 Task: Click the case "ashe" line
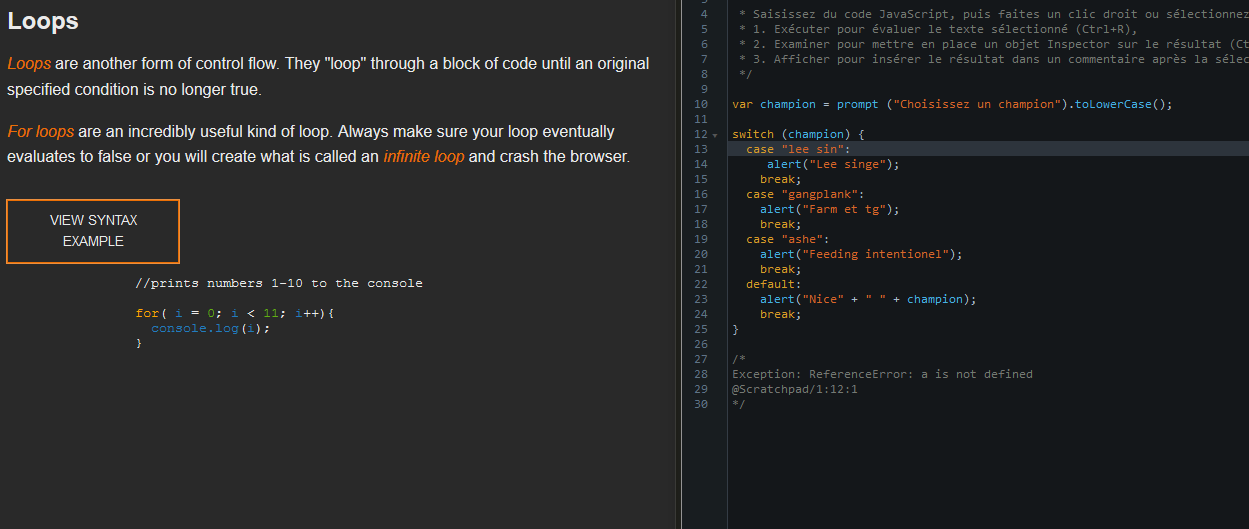pos(788,239)
